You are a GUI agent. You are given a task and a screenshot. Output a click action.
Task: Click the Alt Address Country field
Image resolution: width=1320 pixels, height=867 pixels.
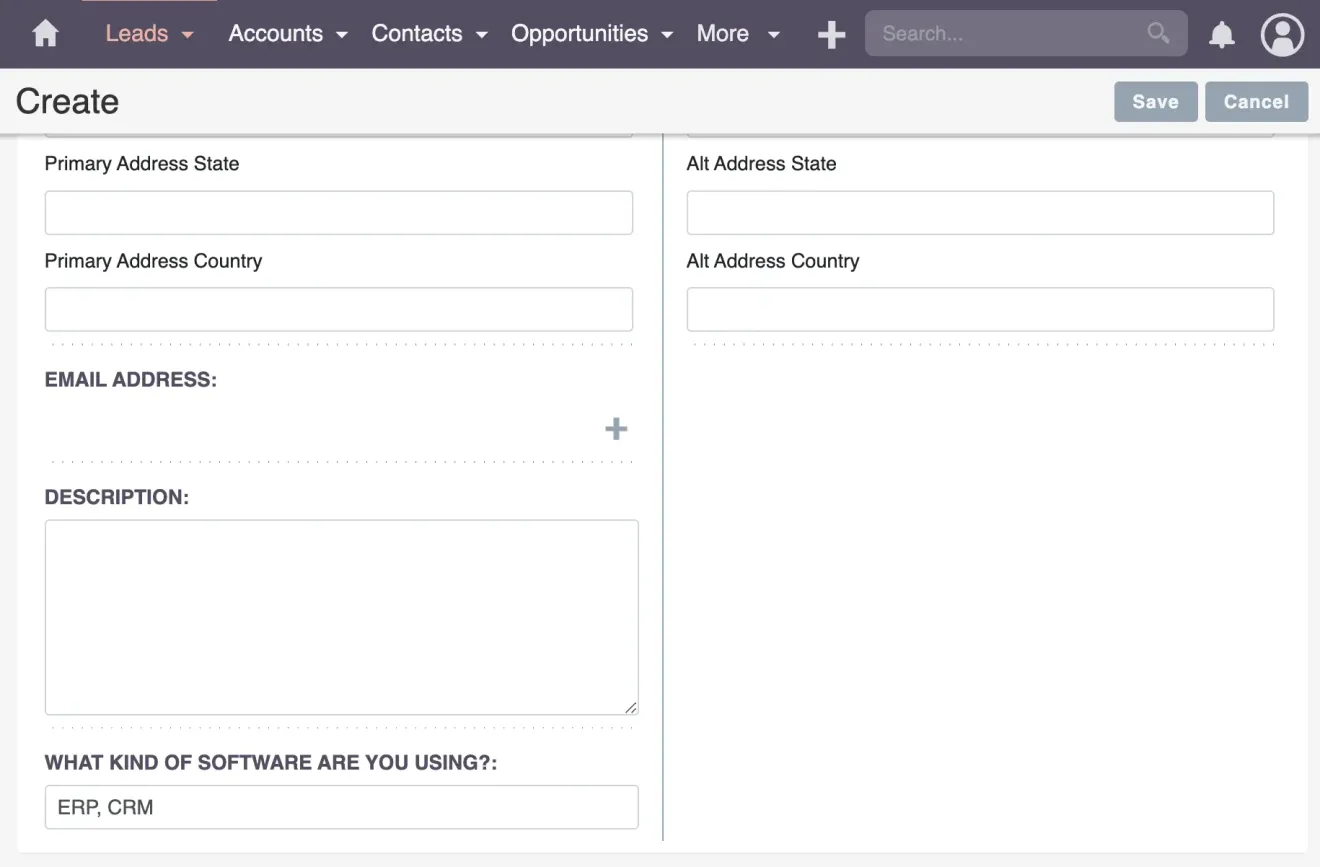tap(979, 309)
